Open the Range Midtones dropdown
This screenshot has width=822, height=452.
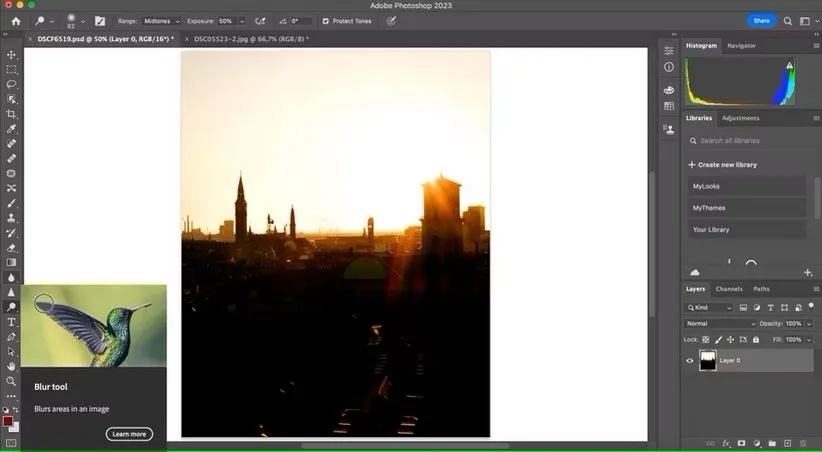(163, 20)
